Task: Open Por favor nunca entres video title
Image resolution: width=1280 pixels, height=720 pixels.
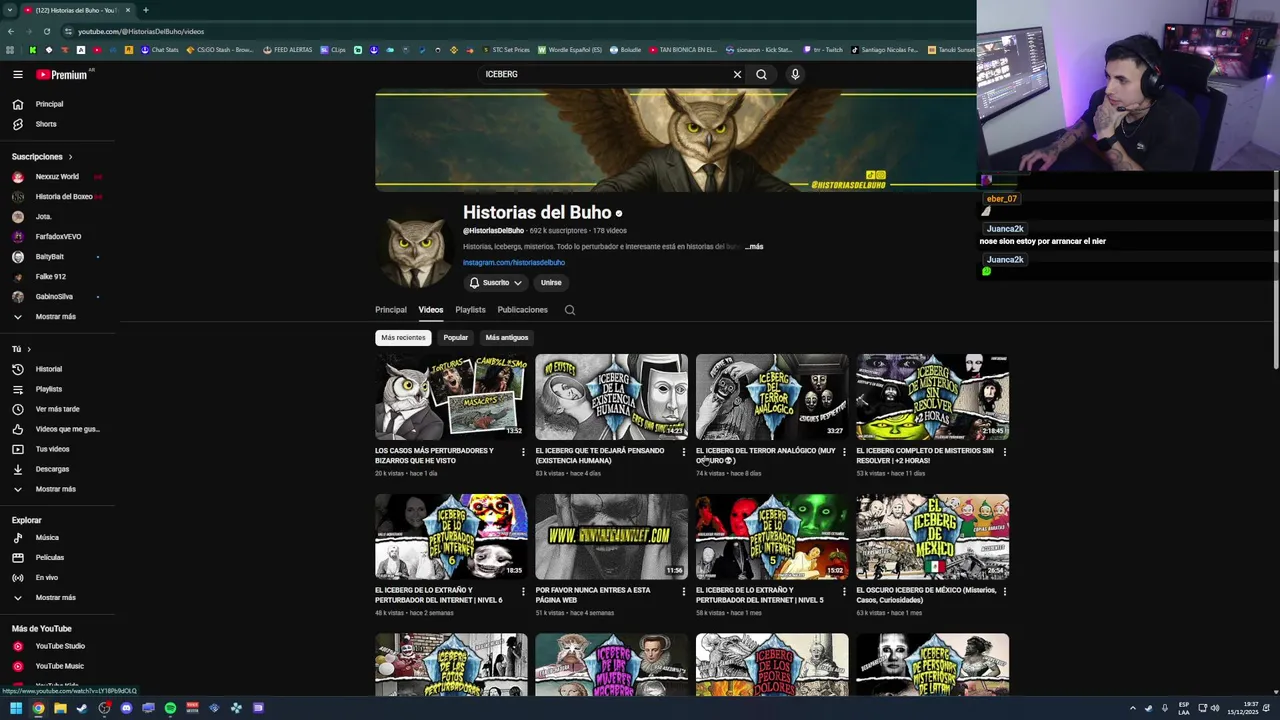Action: [x=592, y=595]
